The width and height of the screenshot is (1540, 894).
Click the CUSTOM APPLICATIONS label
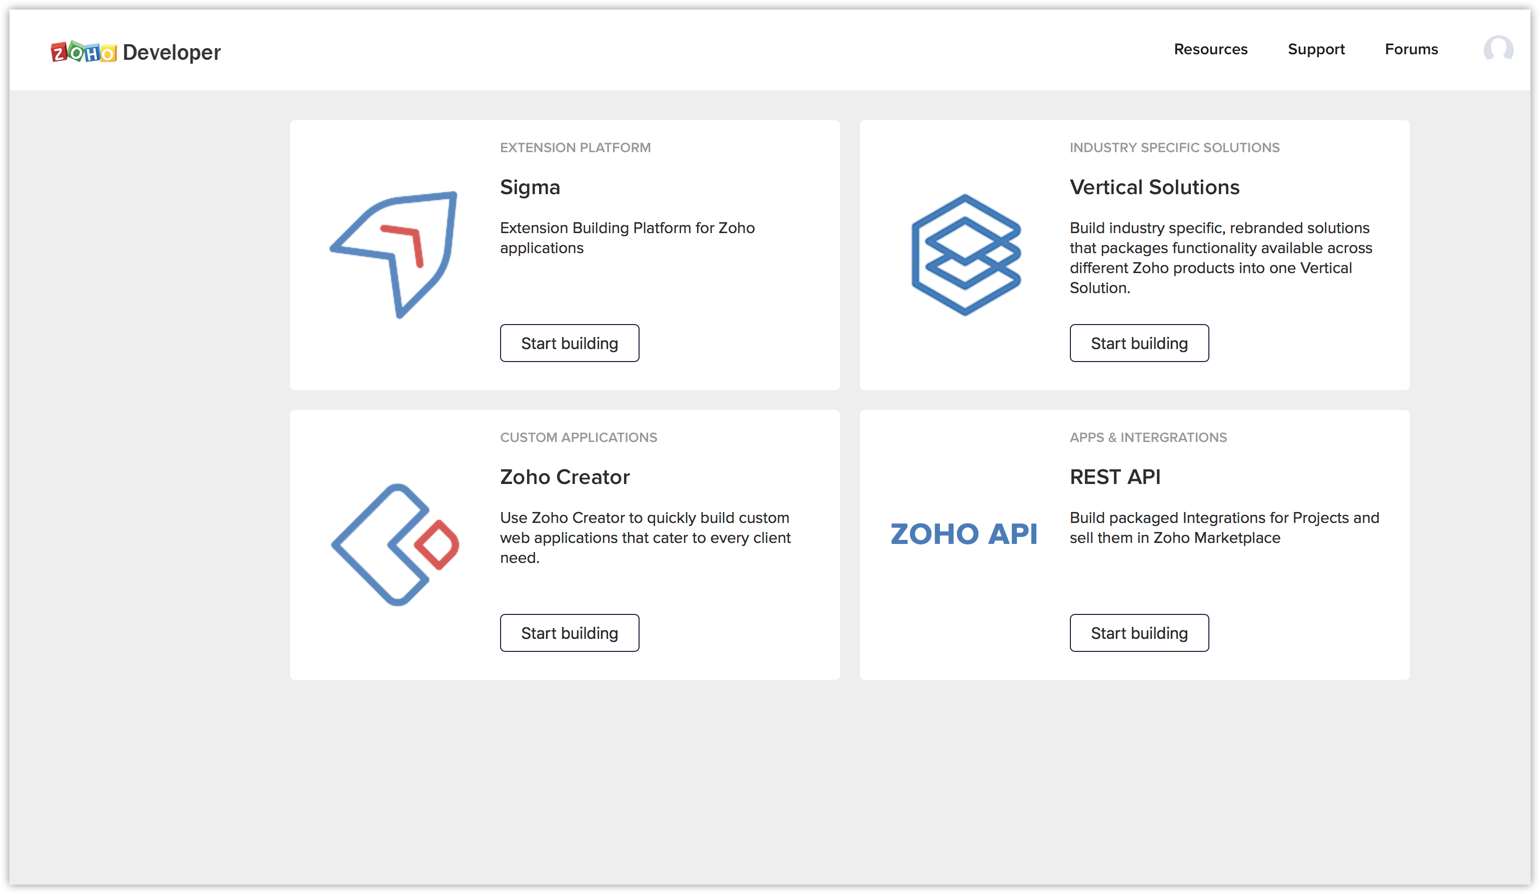(578, 438)
